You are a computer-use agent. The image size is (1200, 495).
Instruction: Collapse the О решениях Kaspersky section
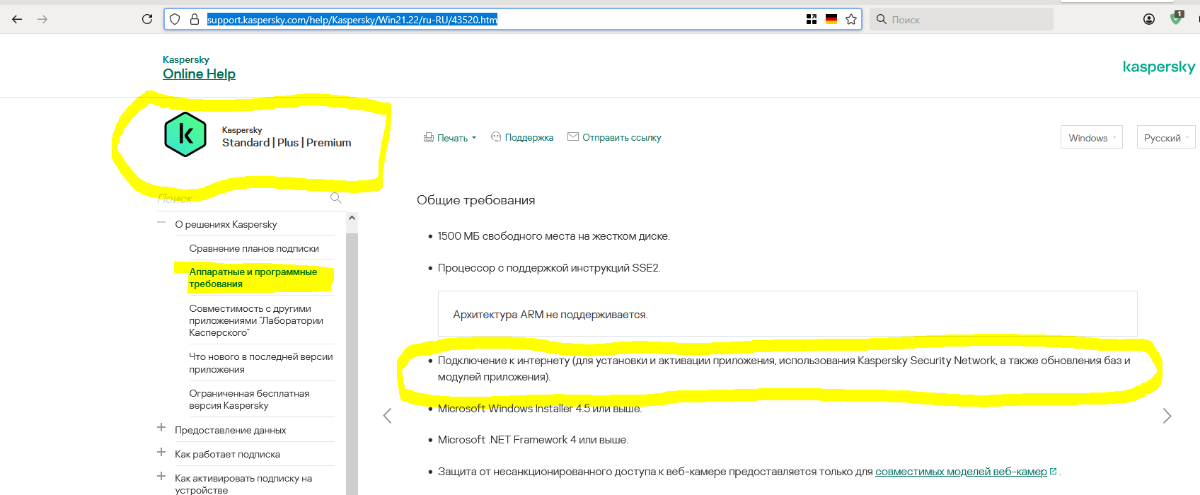click(x=161, y=224)
